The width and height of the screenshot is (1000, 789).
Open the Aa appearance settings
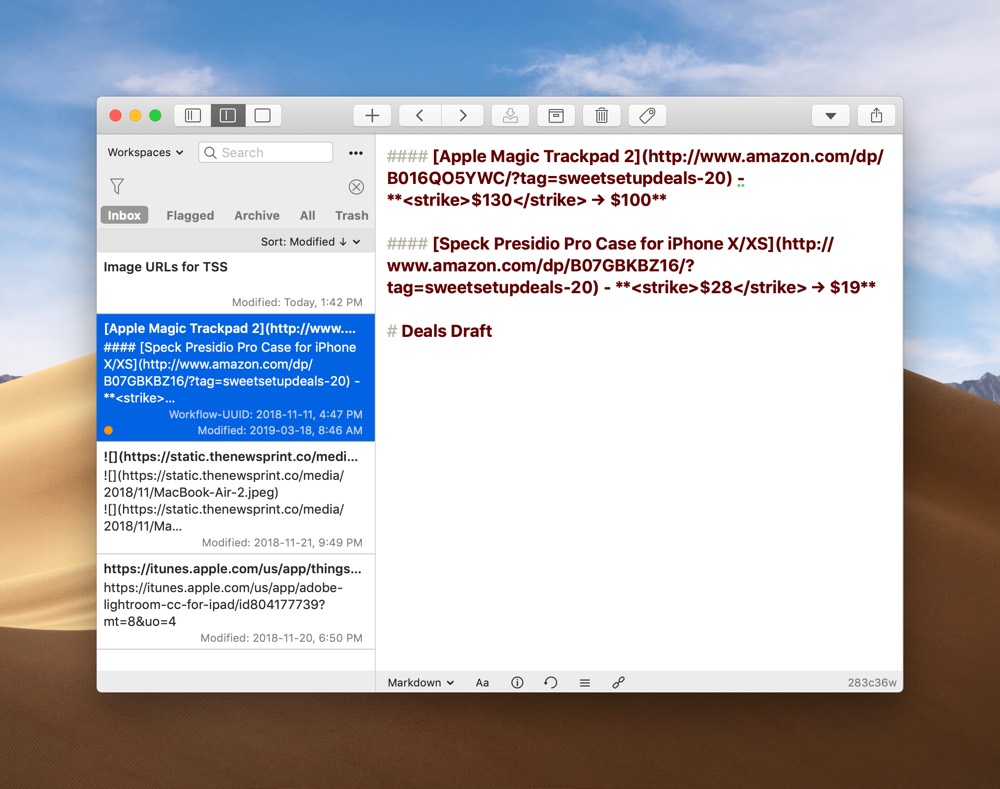pos(482,682)
